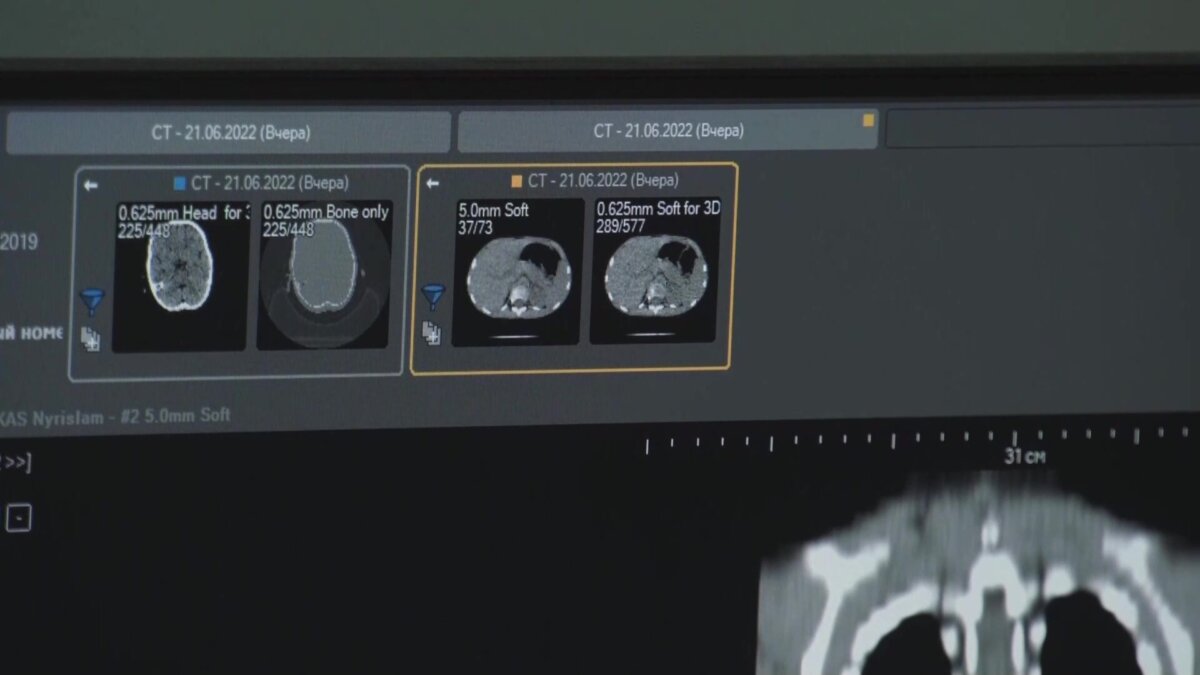
Task: Select the 5.0mm Soft series thumbnail
Action: click(x=516, y=272)
